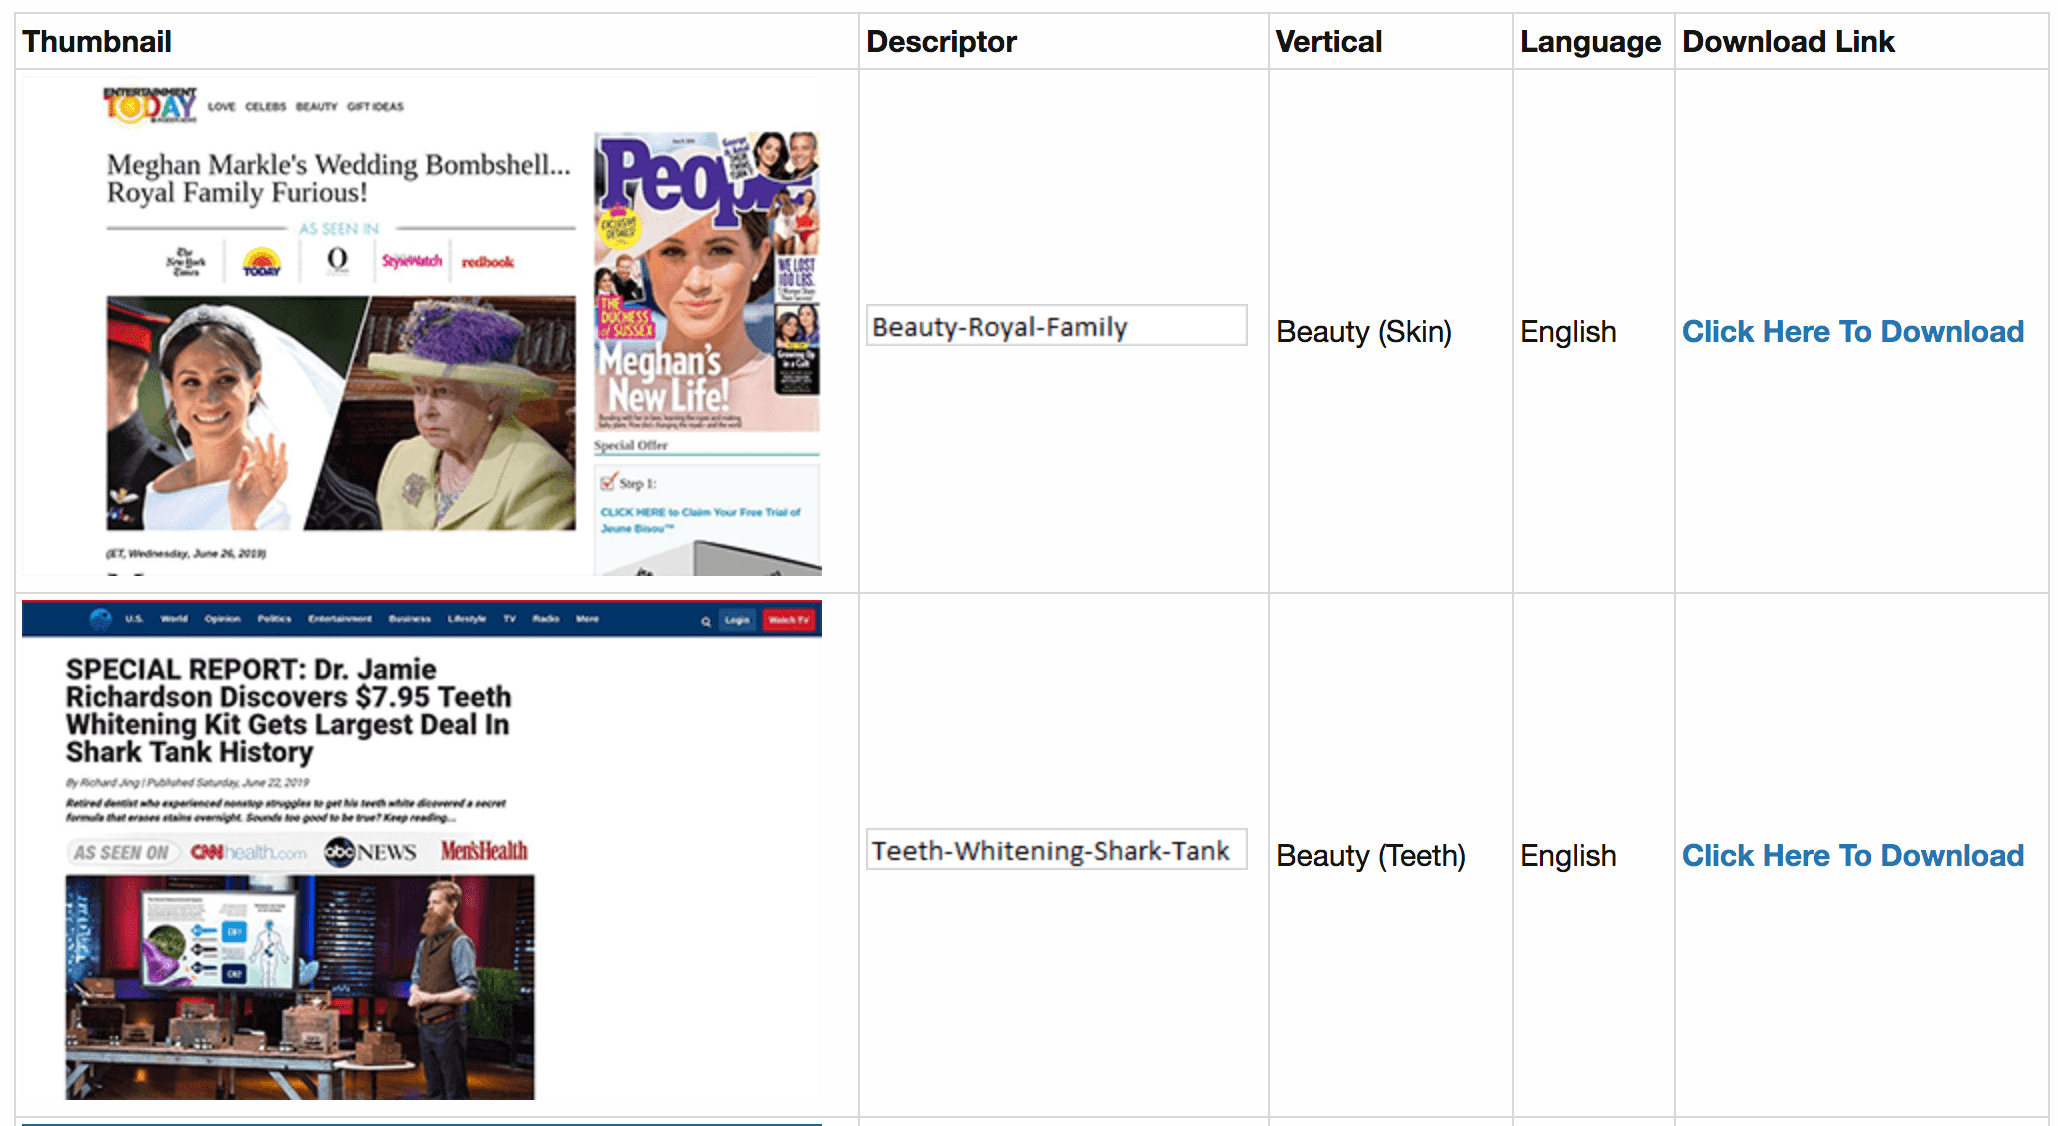Click the MensHealth logo in thumbnail
Screen dimensions: 2058x1126
point(484,851)
